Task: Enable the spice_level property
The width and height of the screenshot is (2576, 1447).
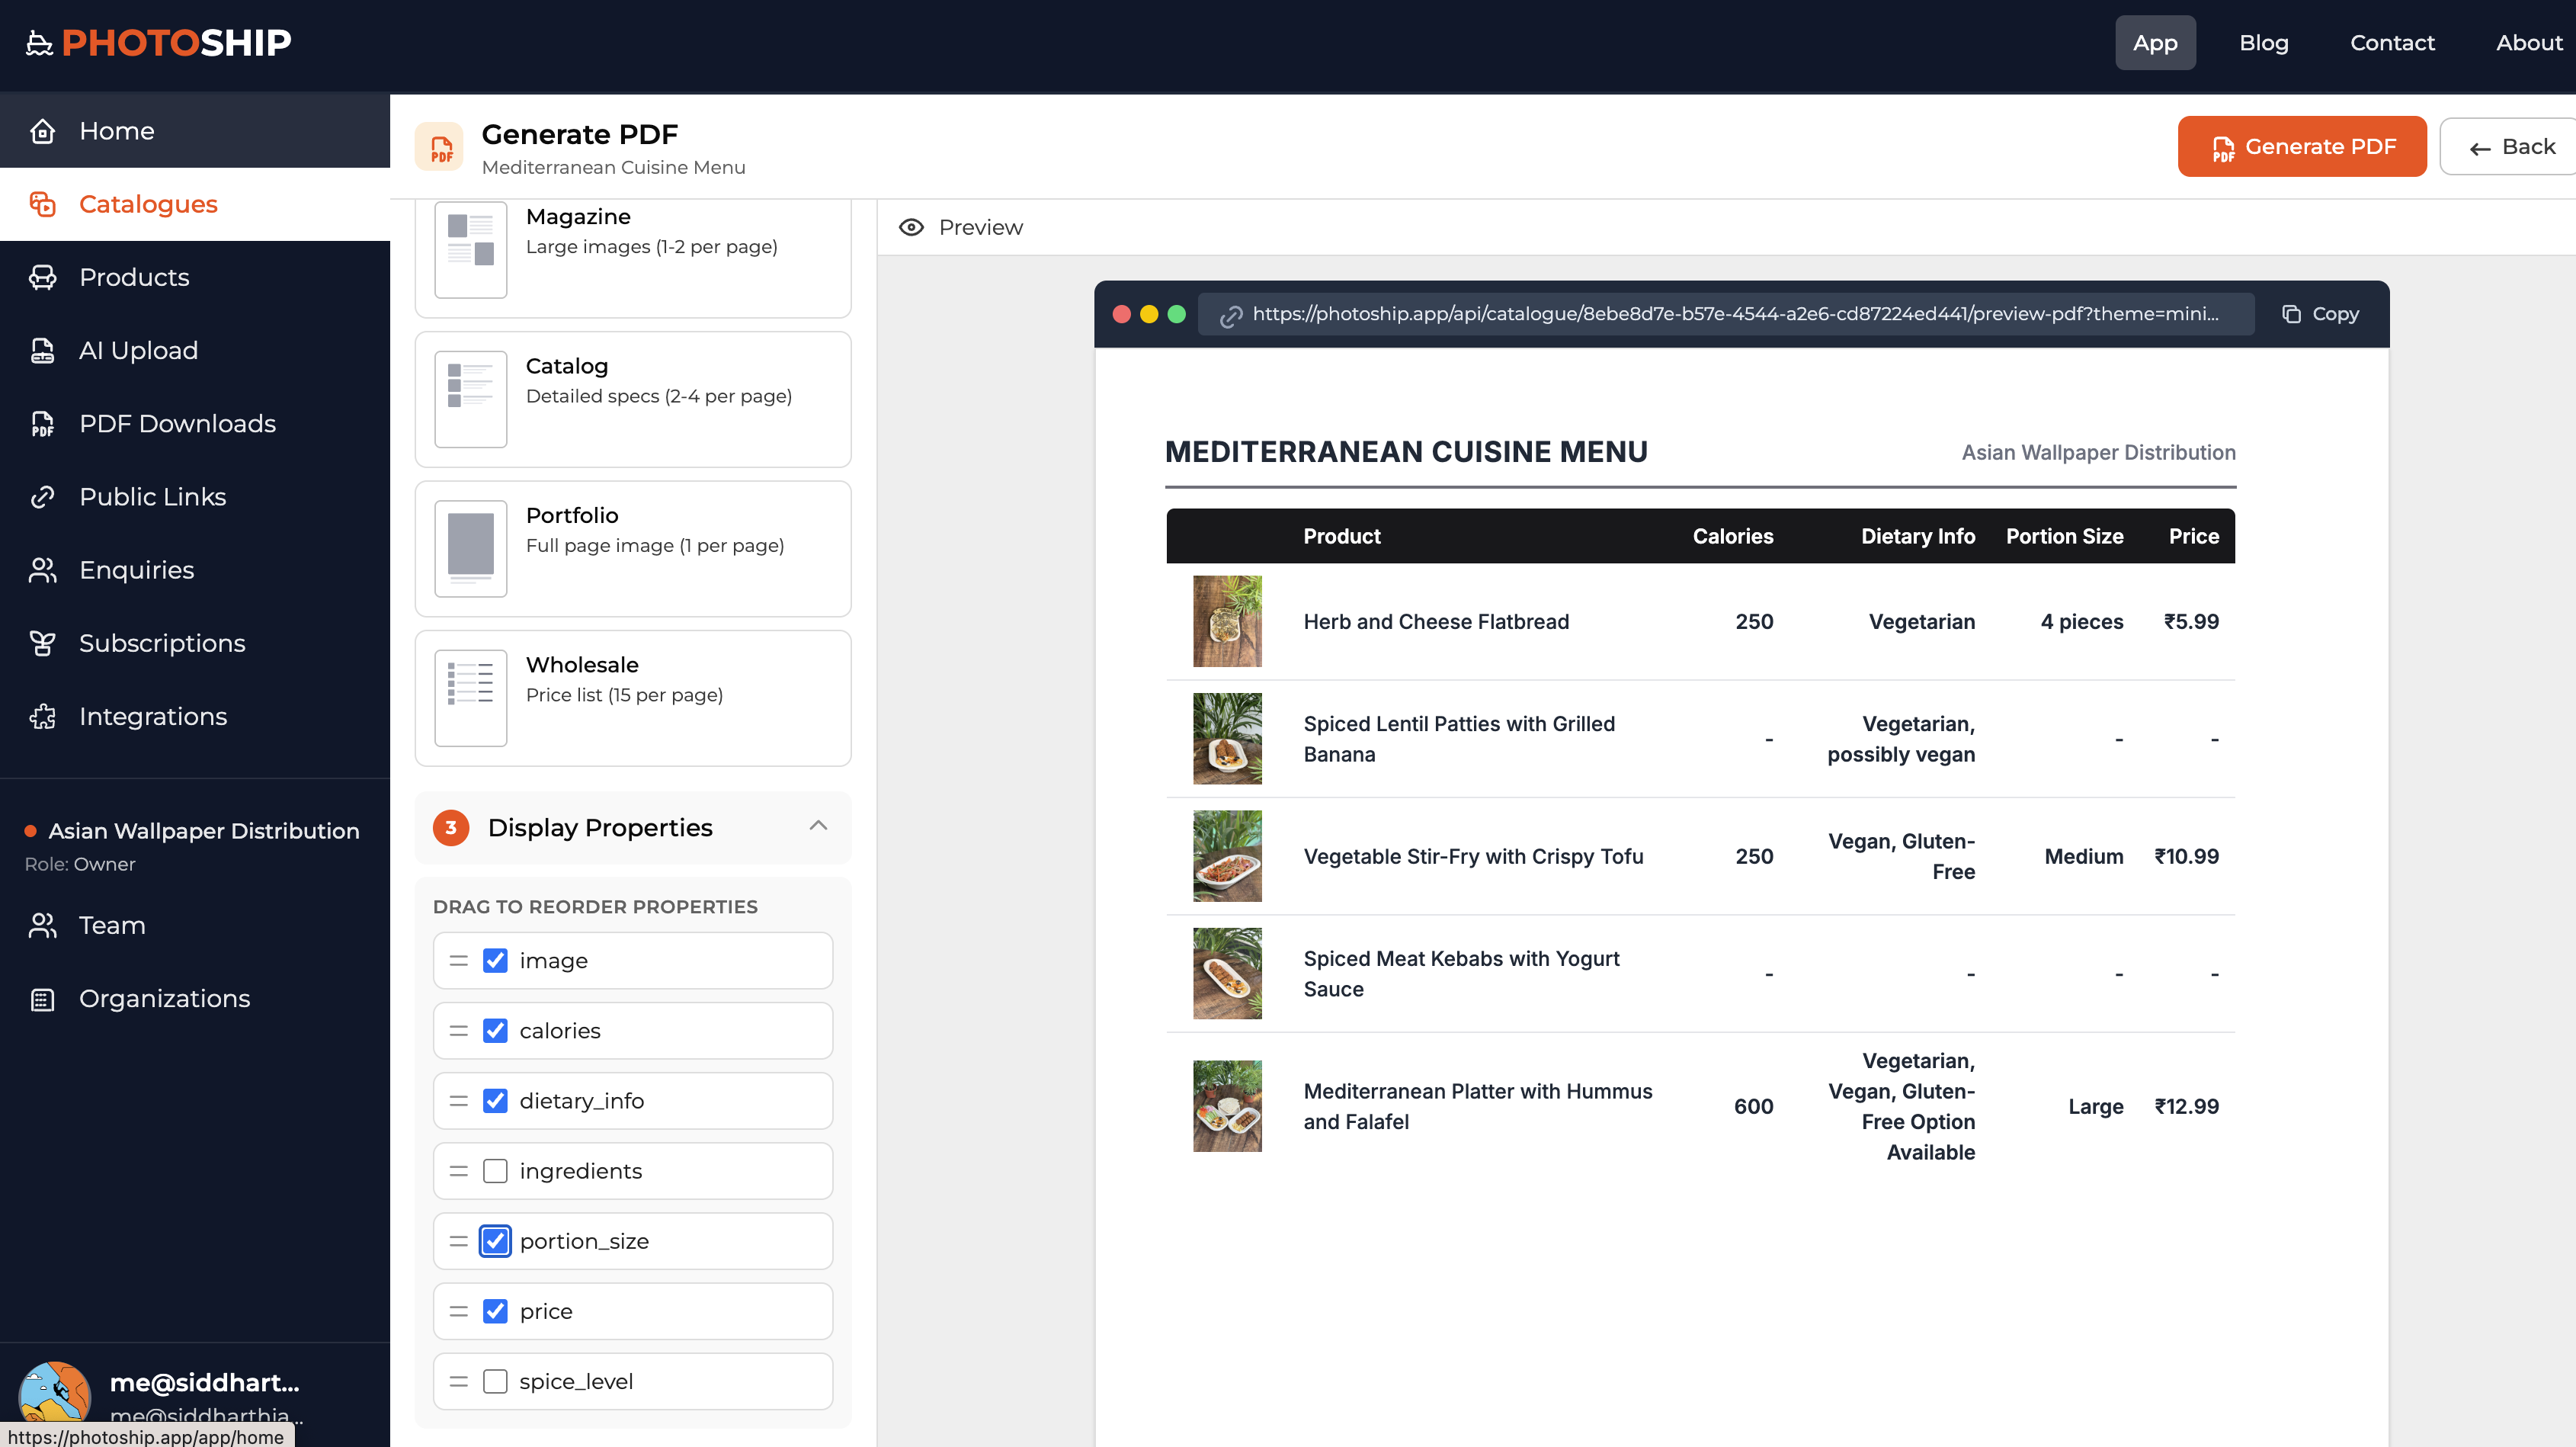Action: (x=495, y=1381)
